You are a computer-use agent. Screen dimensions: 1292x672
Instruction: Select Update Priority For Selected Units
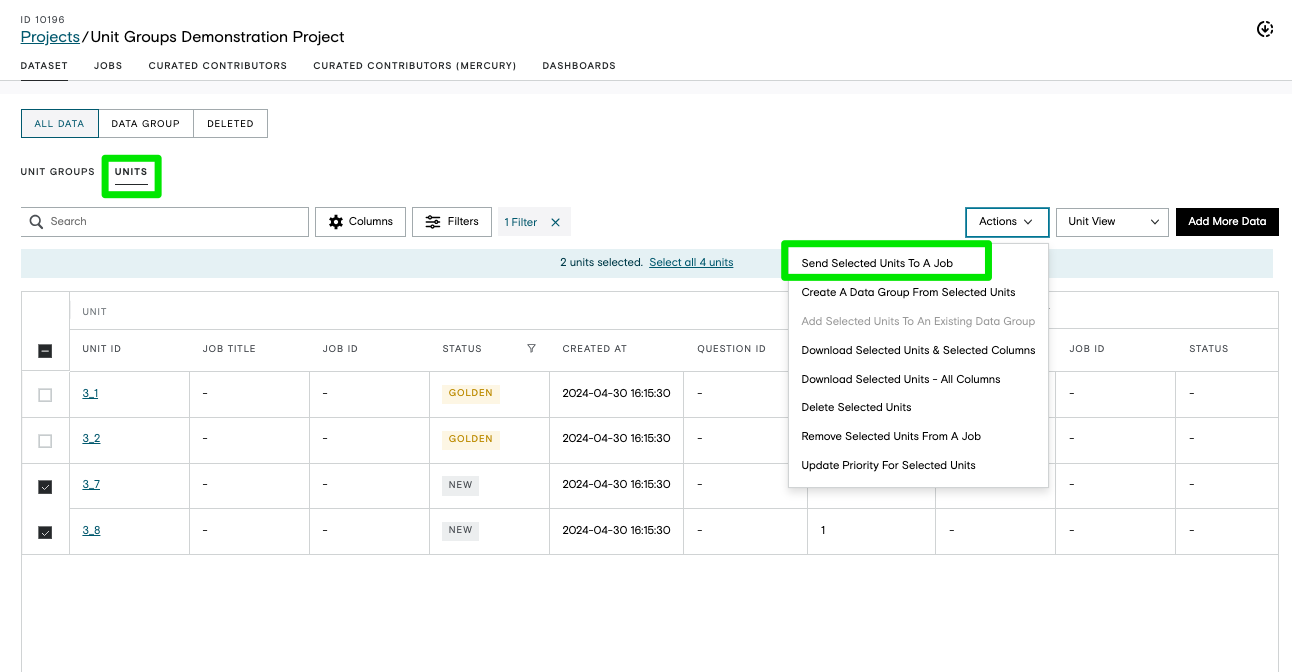[x=888, y=465]
